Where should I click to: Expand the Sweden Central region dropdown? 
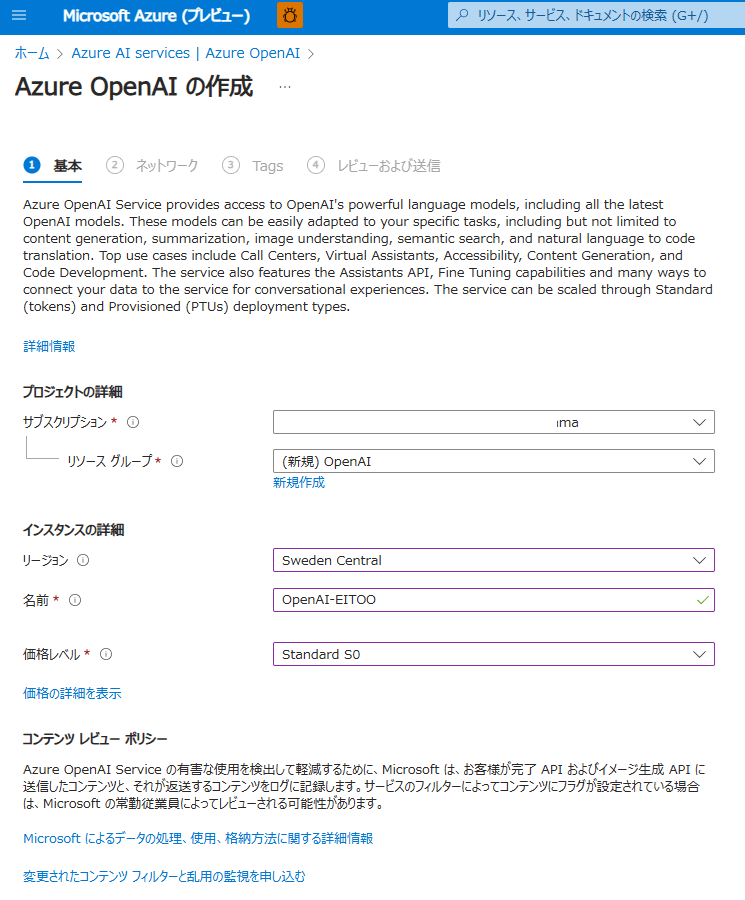coord(494,560)
